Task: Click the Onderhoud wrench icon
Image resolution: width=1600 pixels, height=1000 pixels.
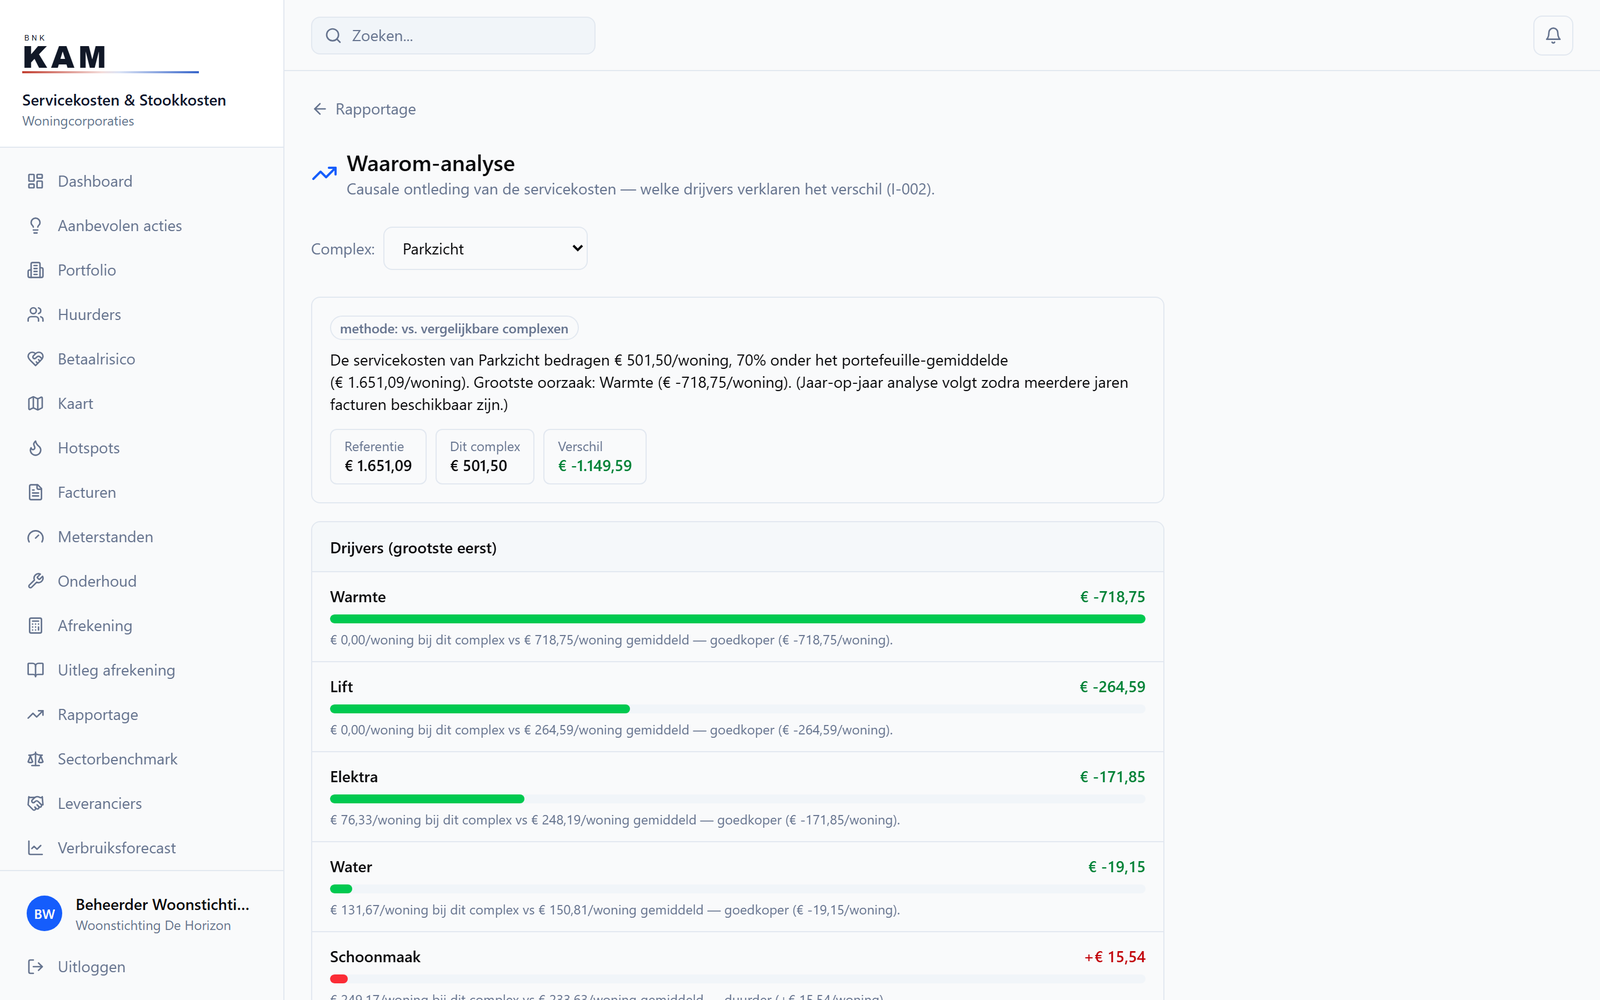Action: pos(36,581)
